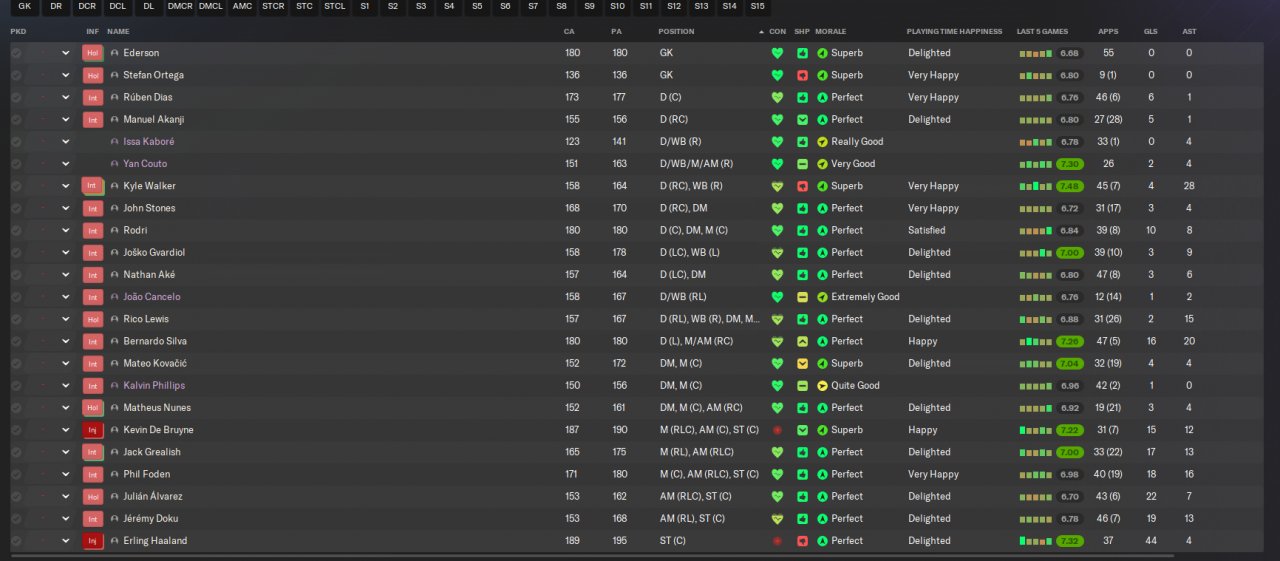
Task: Open the dropdown arrow on Manuel Akanji's row
Action: click(x=66, y=119)
